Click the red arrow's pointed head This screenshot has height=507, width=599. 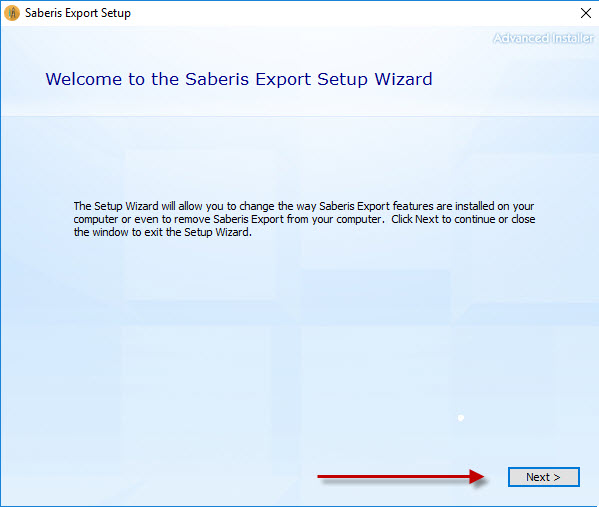[477, 476]
